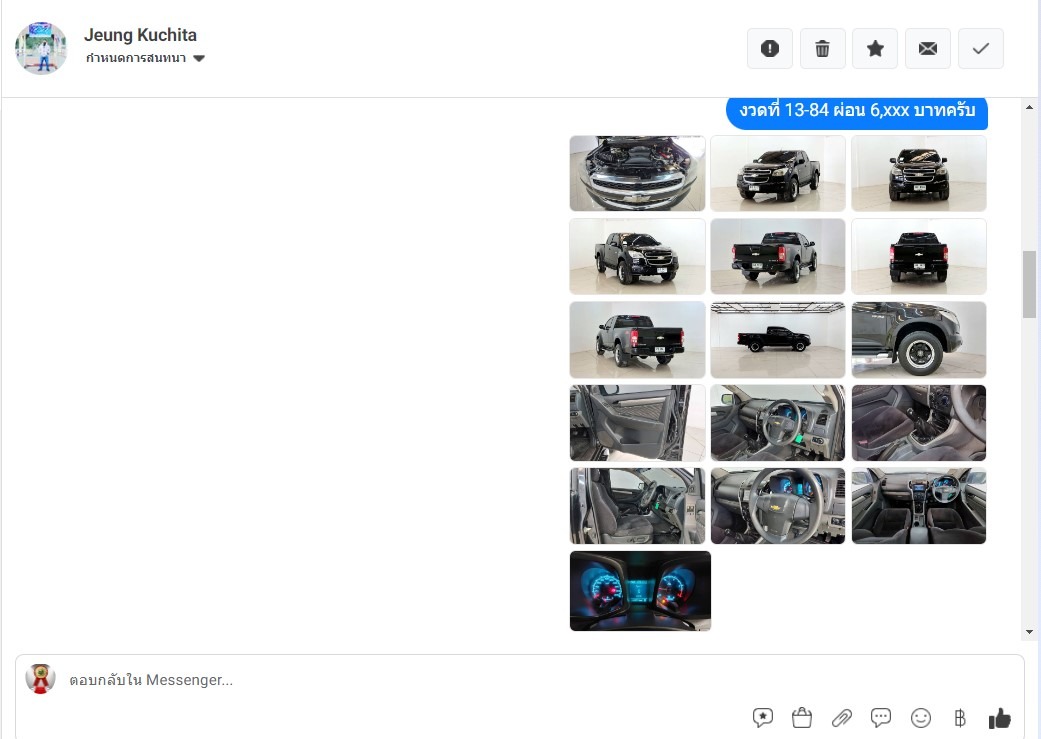Send a thumbs-up like
This screenshot has width=1041, height=739.
click(999, 718)
